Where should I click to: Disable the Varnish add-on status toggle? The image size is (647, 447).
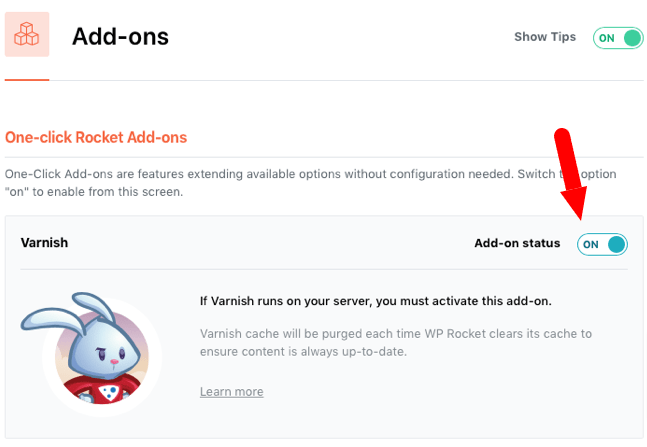coord(602,244)
